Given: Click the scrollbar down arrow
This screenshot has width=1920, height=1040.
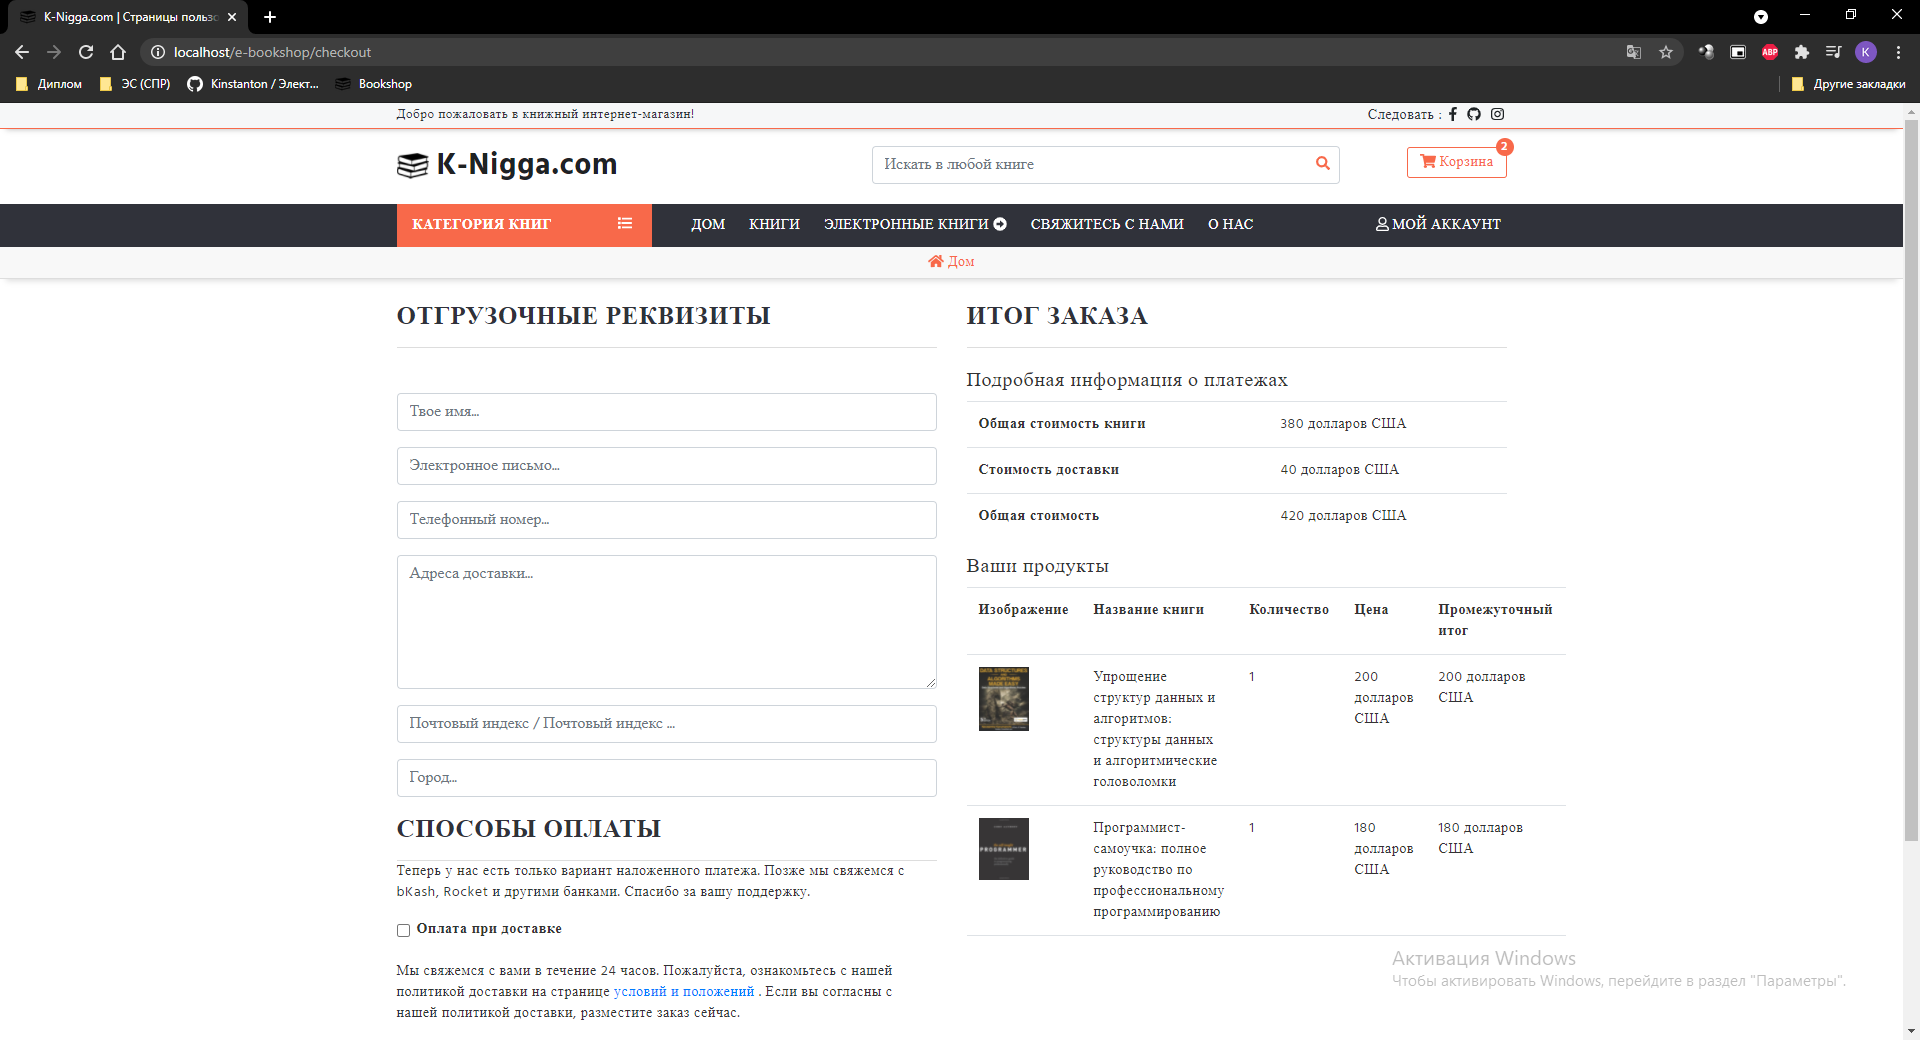Looking at the screenshot, I should [1911, 1031].
